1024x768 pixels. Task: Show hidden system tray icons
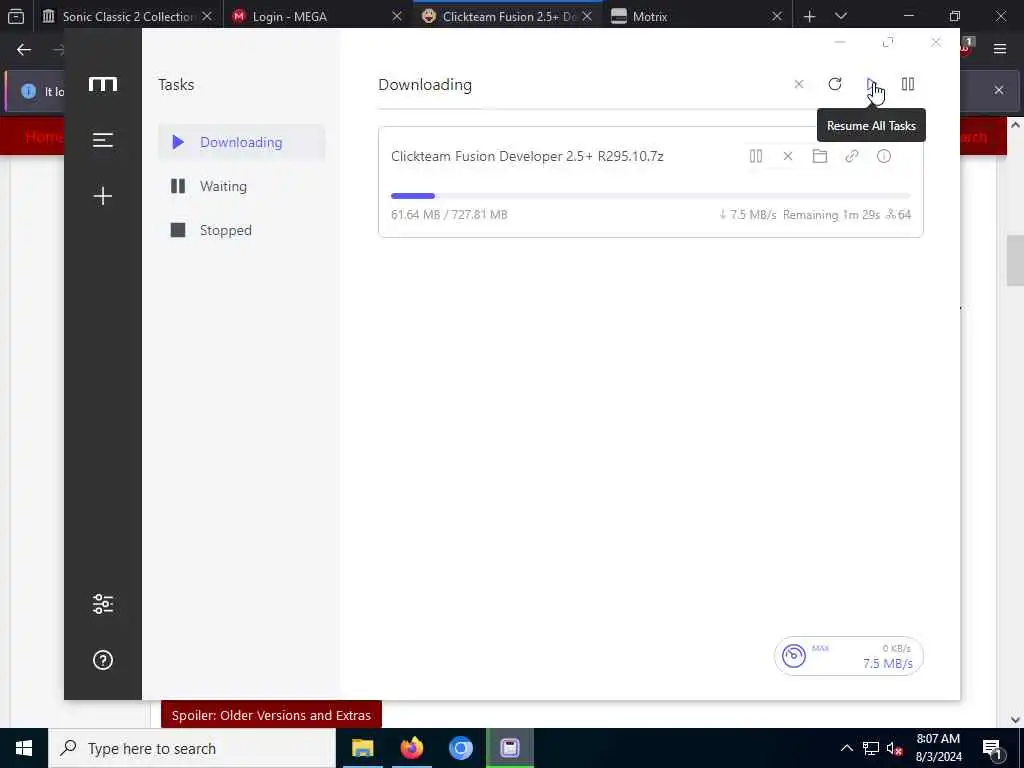846,748
